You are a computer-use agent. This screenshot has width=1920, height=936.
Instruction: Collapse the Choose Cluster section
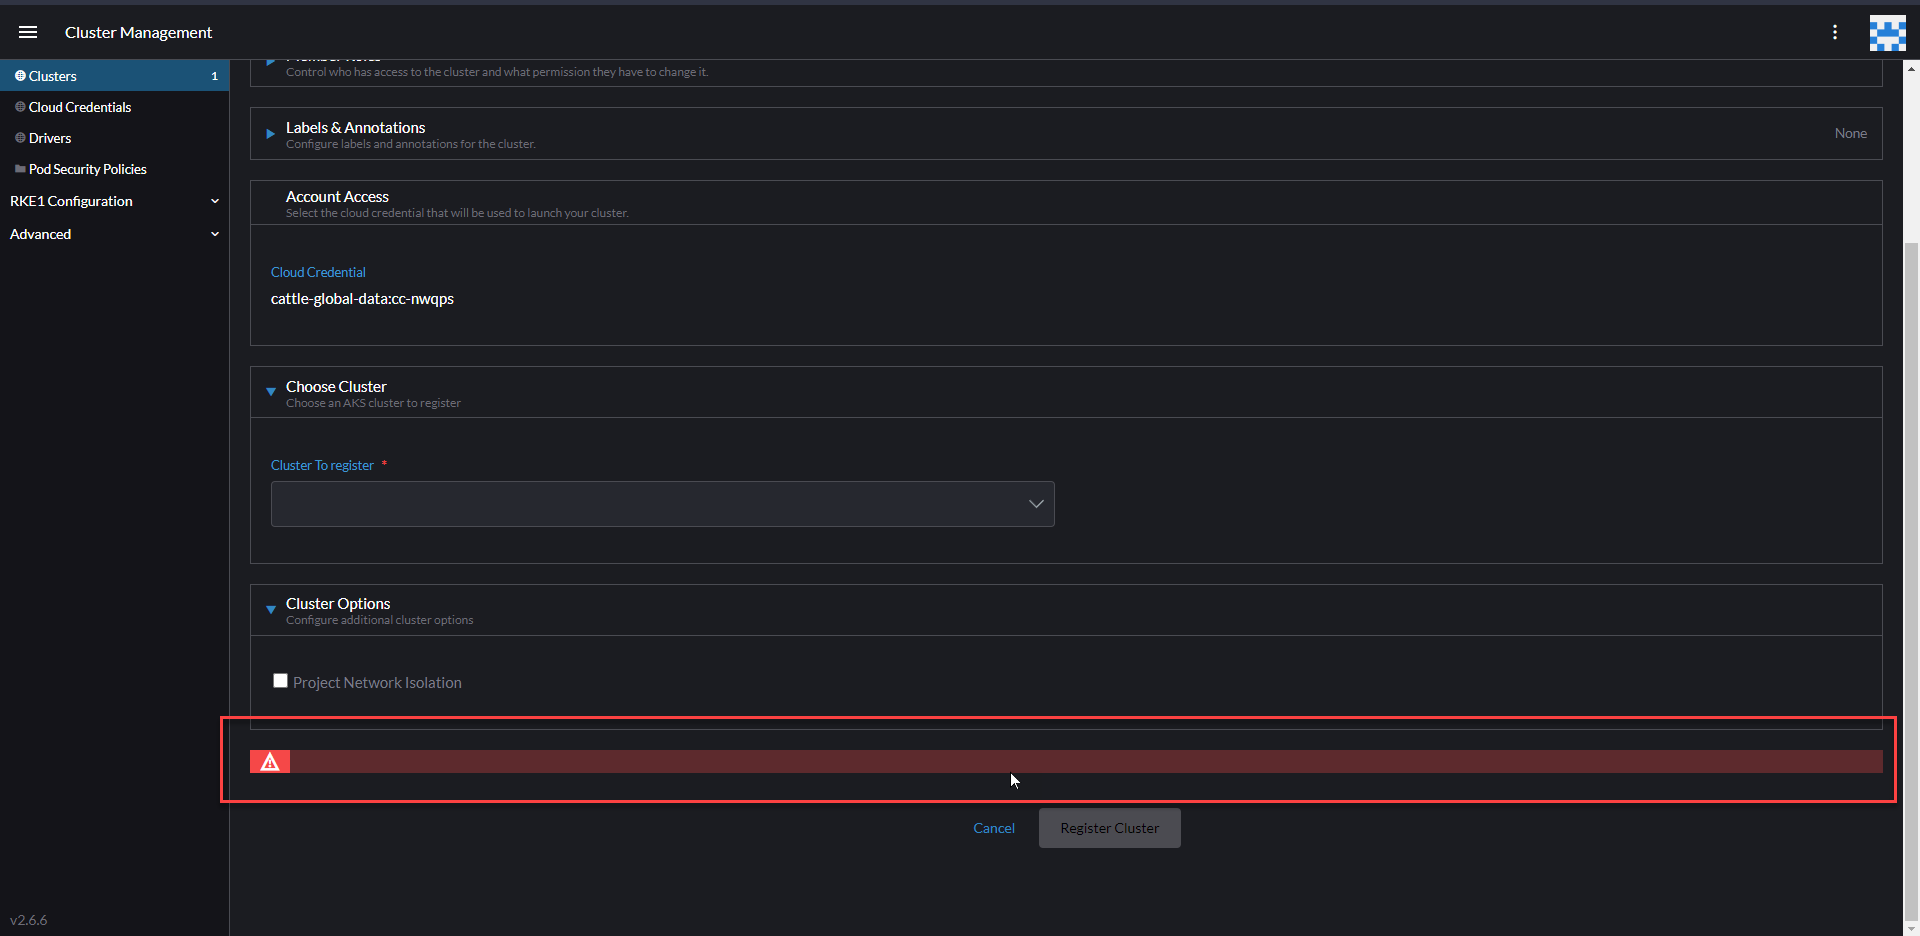point(270,391)
